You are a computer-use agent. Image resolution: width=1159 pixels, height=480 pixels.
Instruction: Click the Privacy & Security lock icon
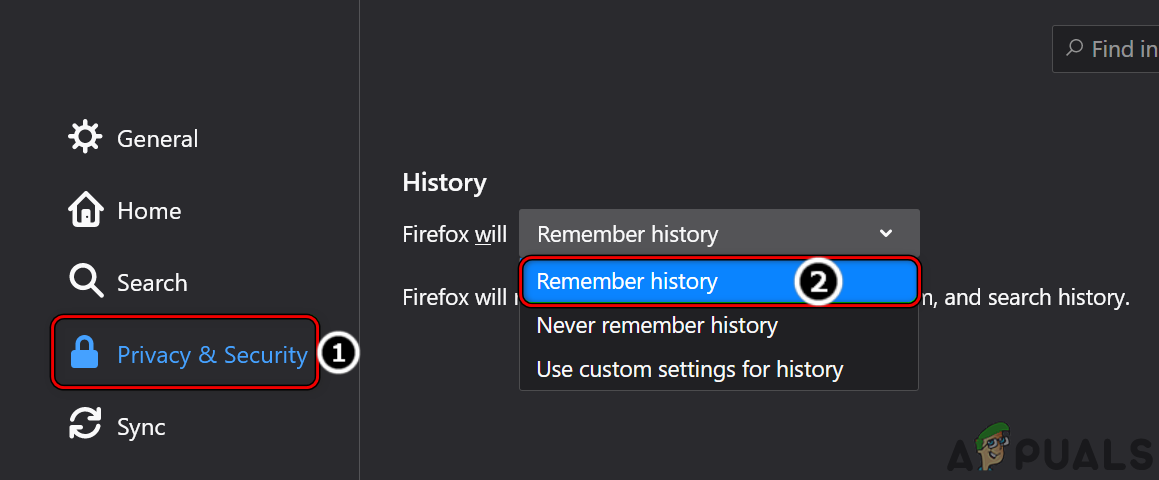click(85, 354)
